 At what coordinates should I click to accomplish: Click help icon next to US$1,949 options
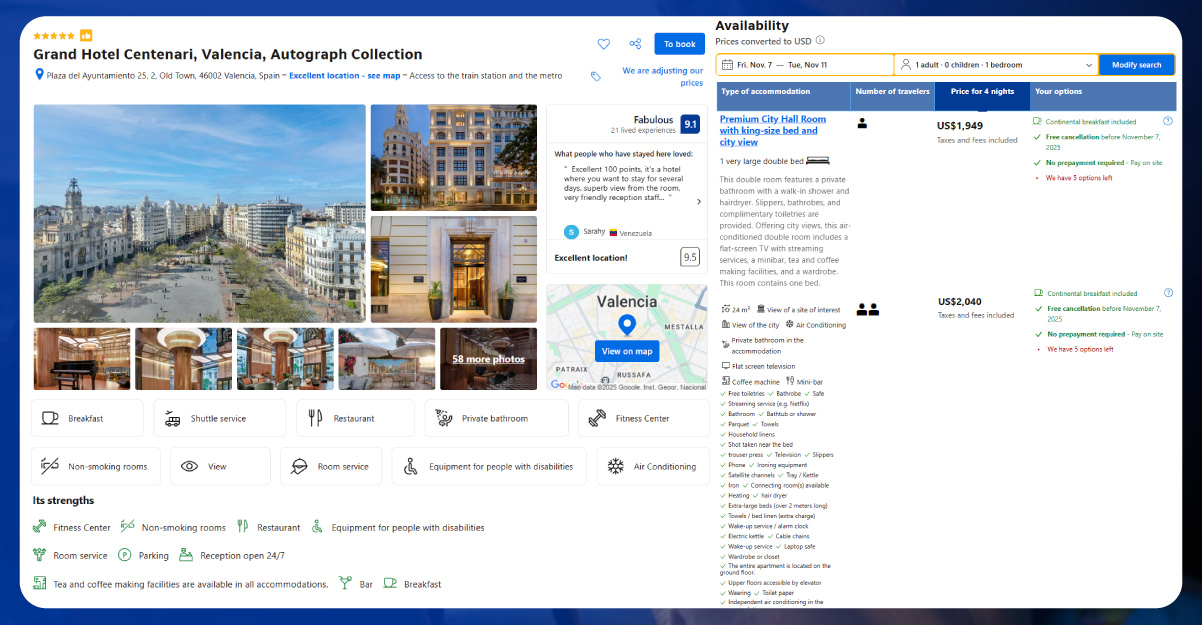pos(1168,121)
